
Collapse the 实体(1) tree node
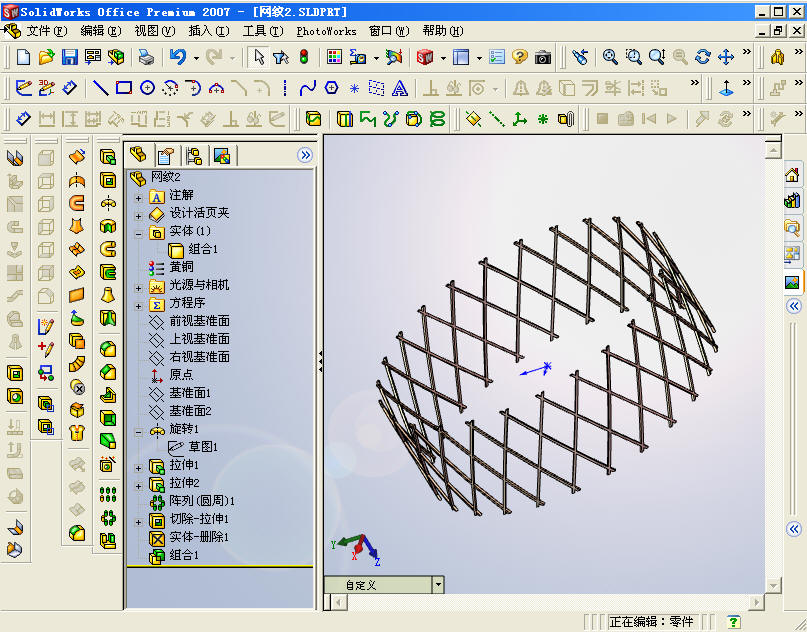click(x=138, y=234)
